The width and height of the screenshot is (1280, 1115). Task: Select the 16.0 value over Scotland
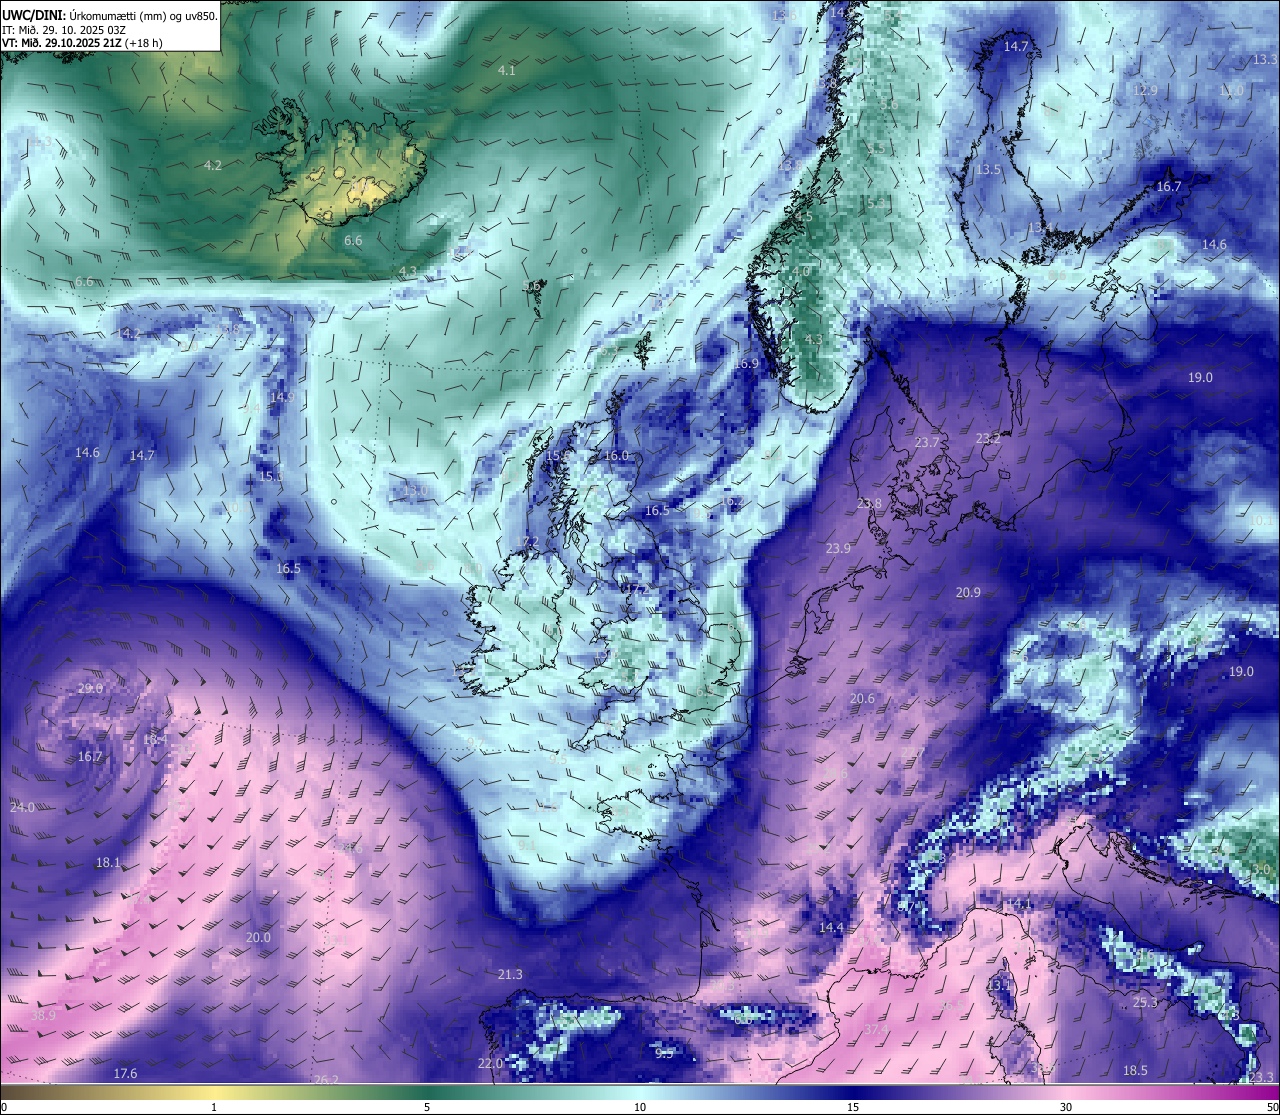(x=616, y=455)
